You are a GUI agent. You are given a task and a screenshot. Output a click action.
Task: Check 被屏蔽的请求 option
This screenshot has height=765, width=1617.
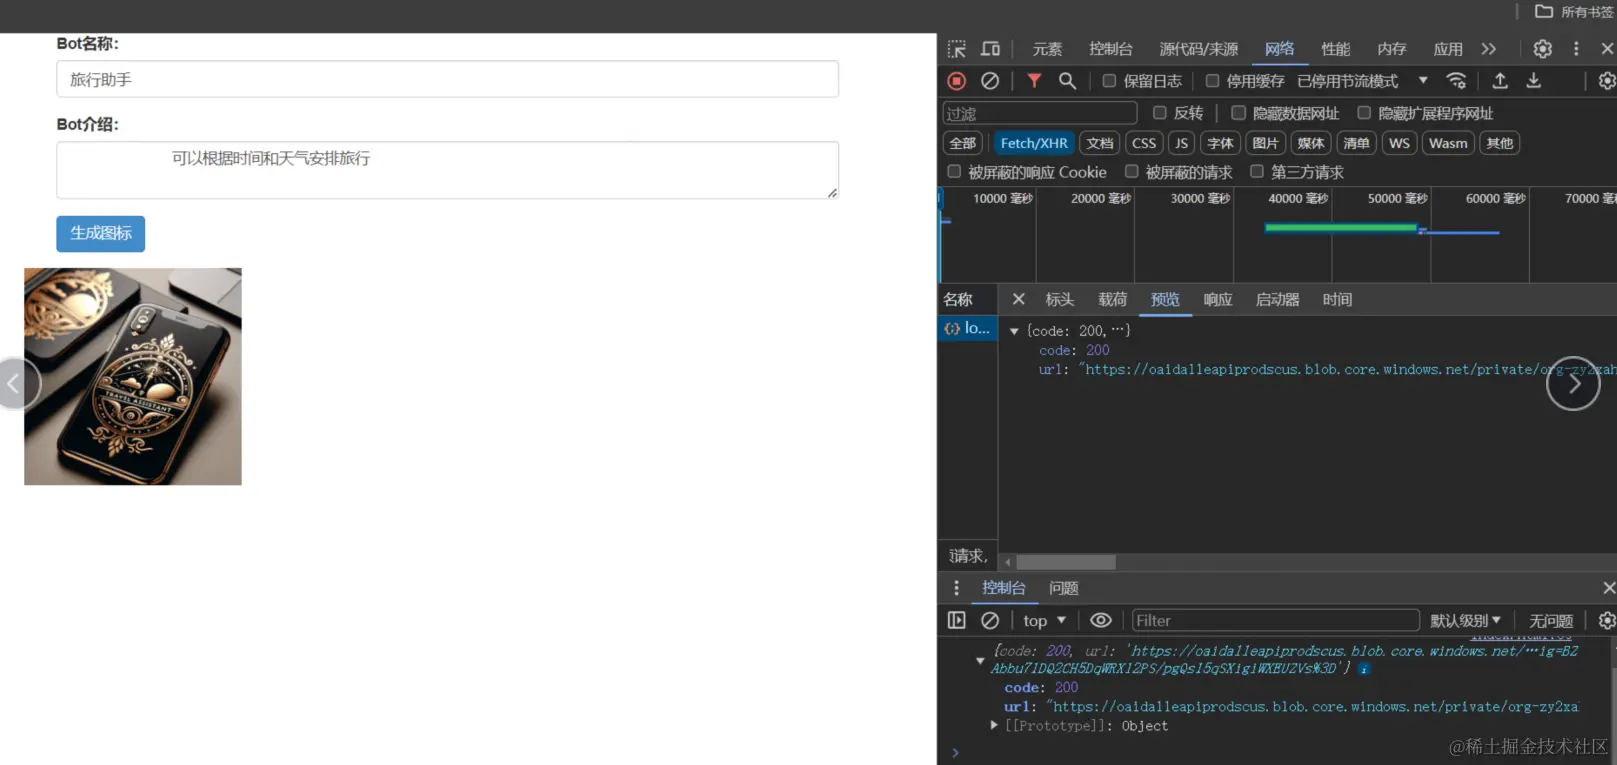(x=1131, y=172)
